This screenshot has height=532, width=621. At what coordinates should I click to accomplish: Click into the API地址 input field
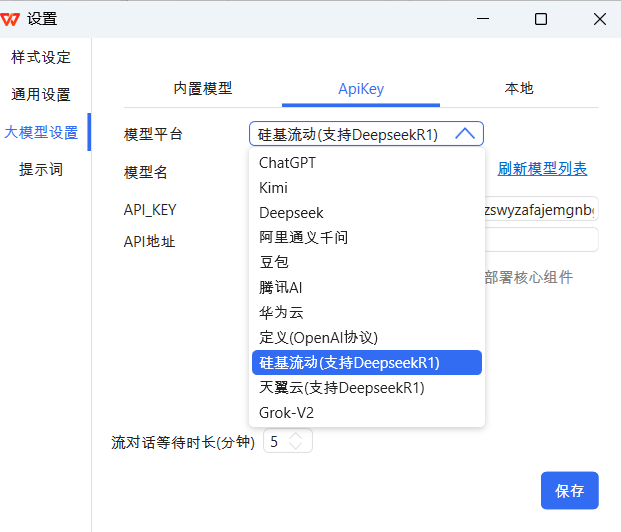click(541, 239)
